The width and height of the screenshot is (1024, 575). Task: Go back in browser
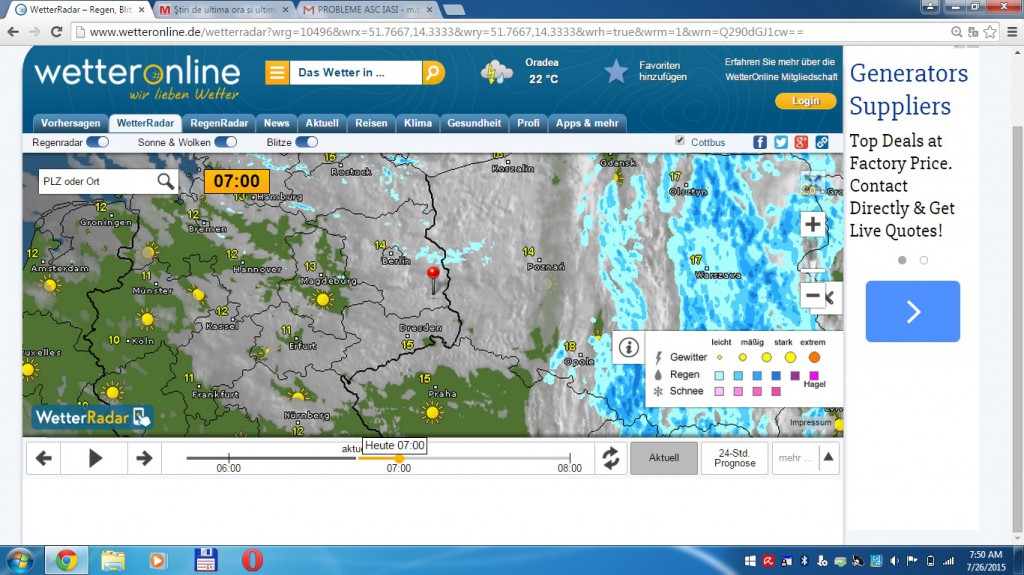(x=13, y=31)
